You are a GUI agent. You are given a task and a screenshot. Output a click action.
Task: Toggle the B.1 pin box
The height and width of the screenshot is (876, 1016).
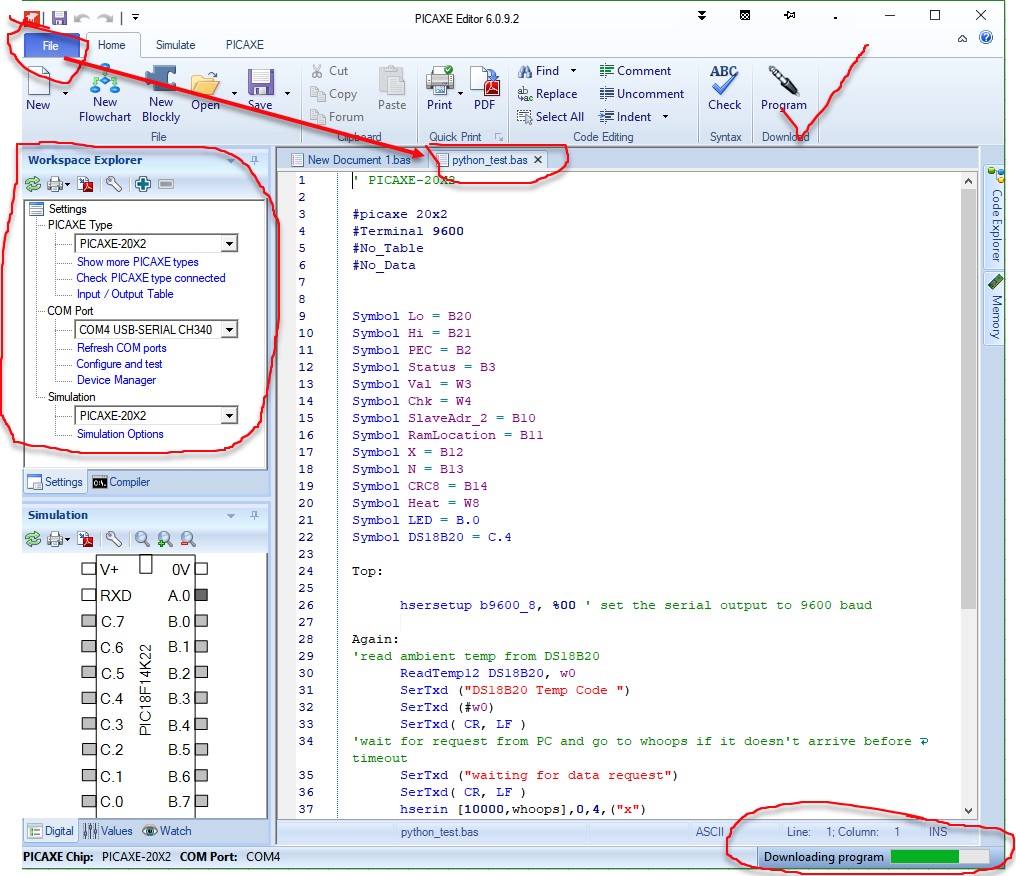(x=202, y=646)
